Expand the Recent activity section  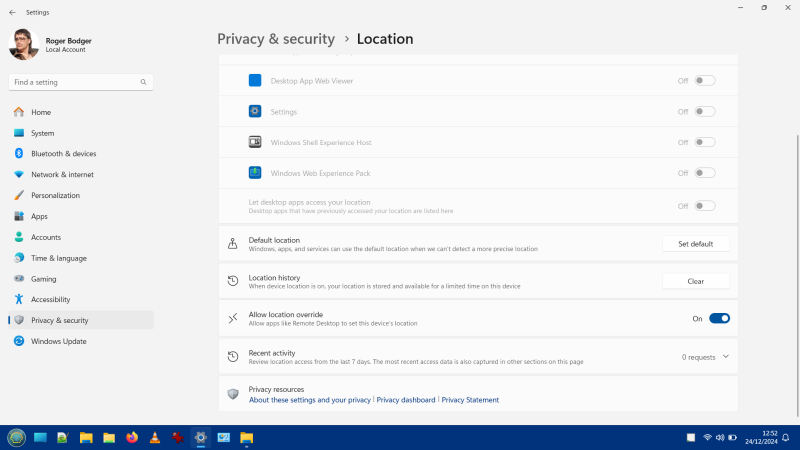pyautogui.click(x=725, y=356)
